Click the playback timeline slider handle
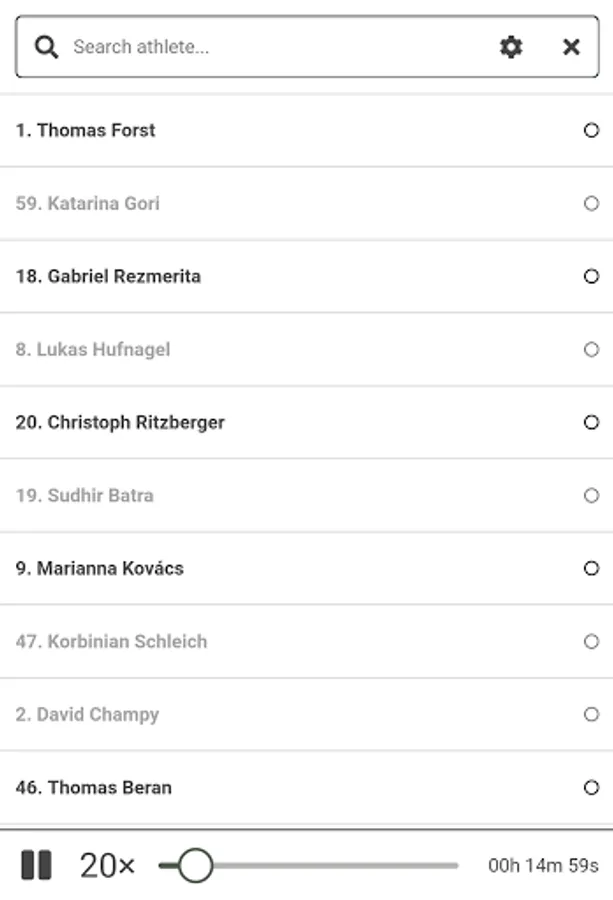Viewport: 613px width, 900px height. (x=195, y=865)
